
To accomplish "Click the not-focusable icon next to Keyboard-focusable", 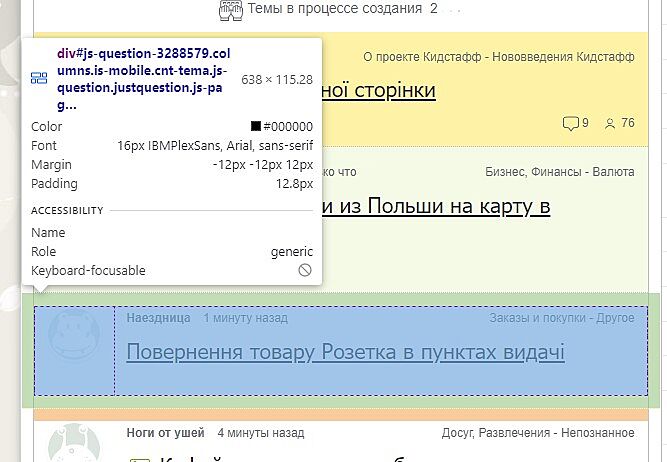I will point(305,271).
